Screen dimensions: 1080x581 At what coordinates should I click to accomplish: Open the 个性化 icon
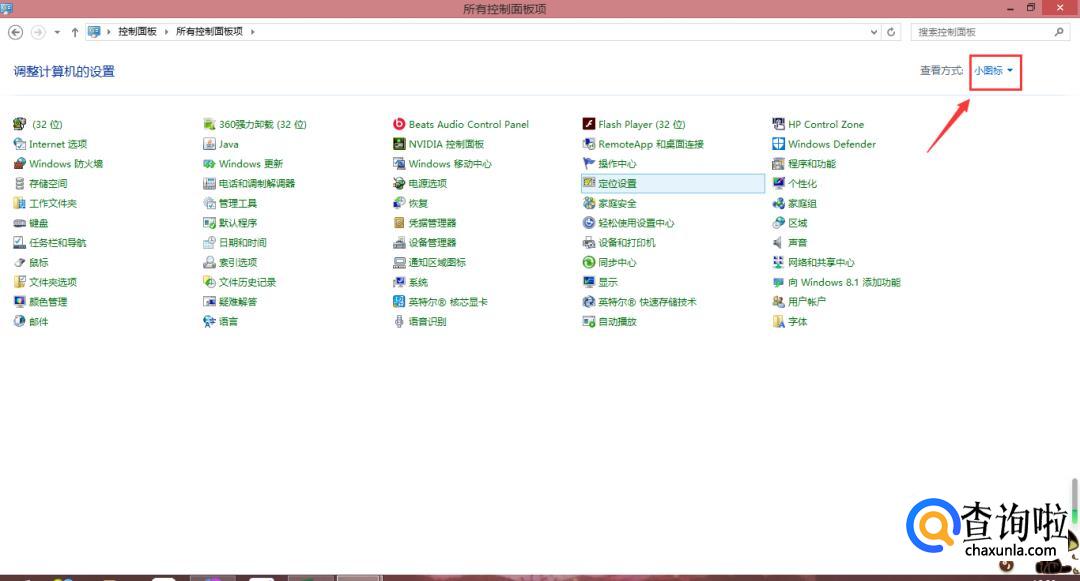point(778,183)
